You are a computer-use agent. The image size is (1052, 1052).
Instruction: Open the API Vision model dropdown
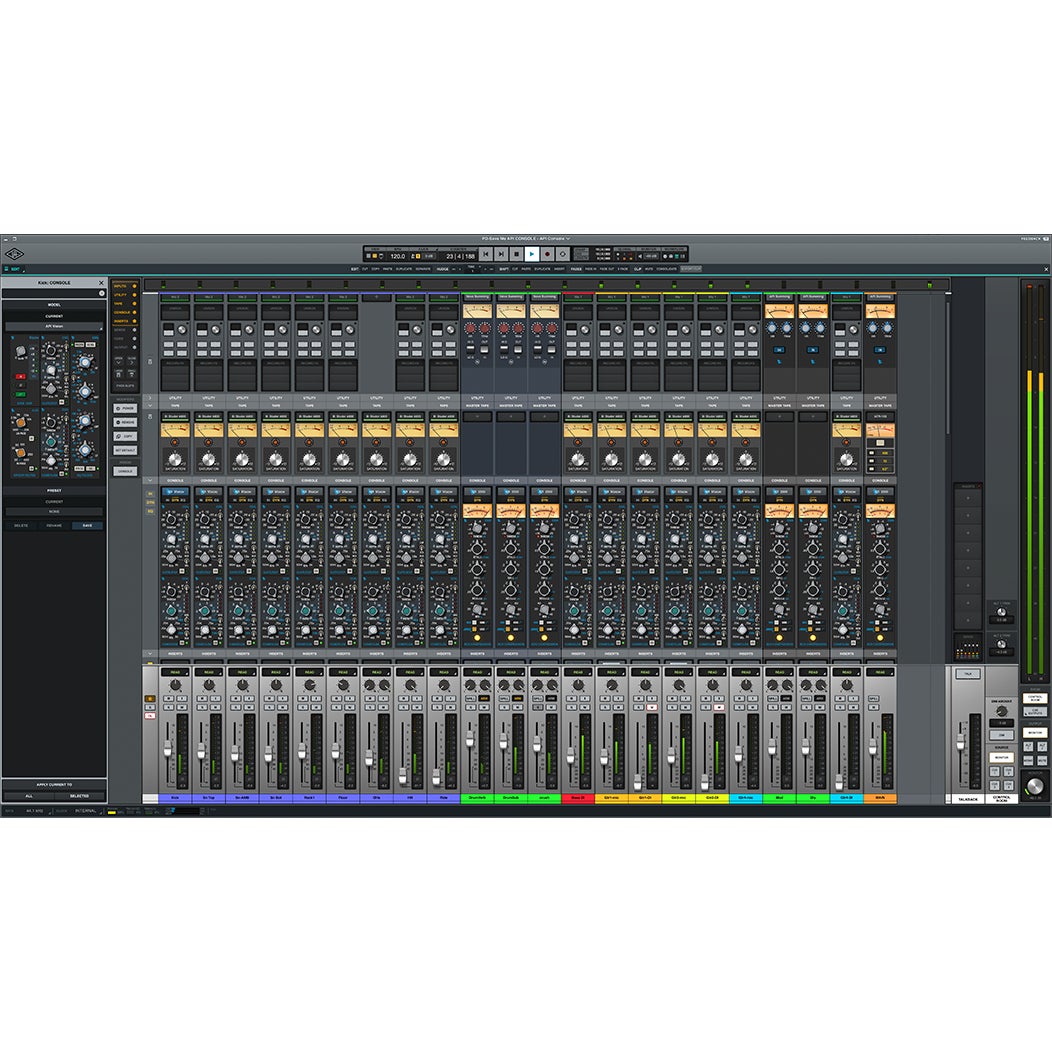[54, 326]
